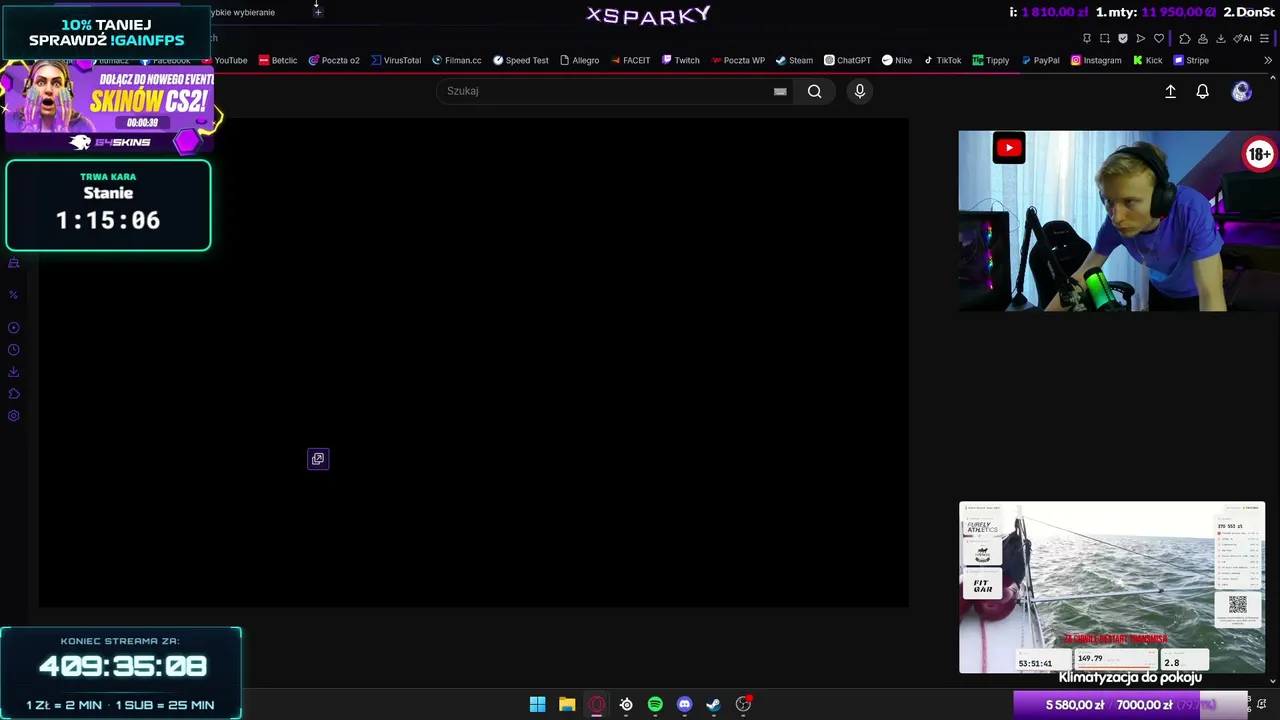1280x720 pixels.
Task: Open the Stripe bookmark
Action: coord(1191,60)
